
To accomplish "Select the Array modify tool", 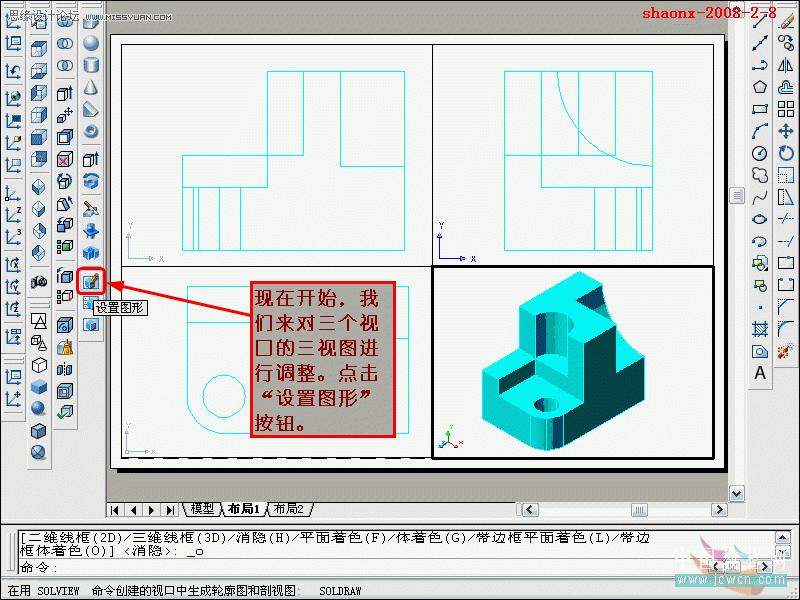I will (786, 109).
